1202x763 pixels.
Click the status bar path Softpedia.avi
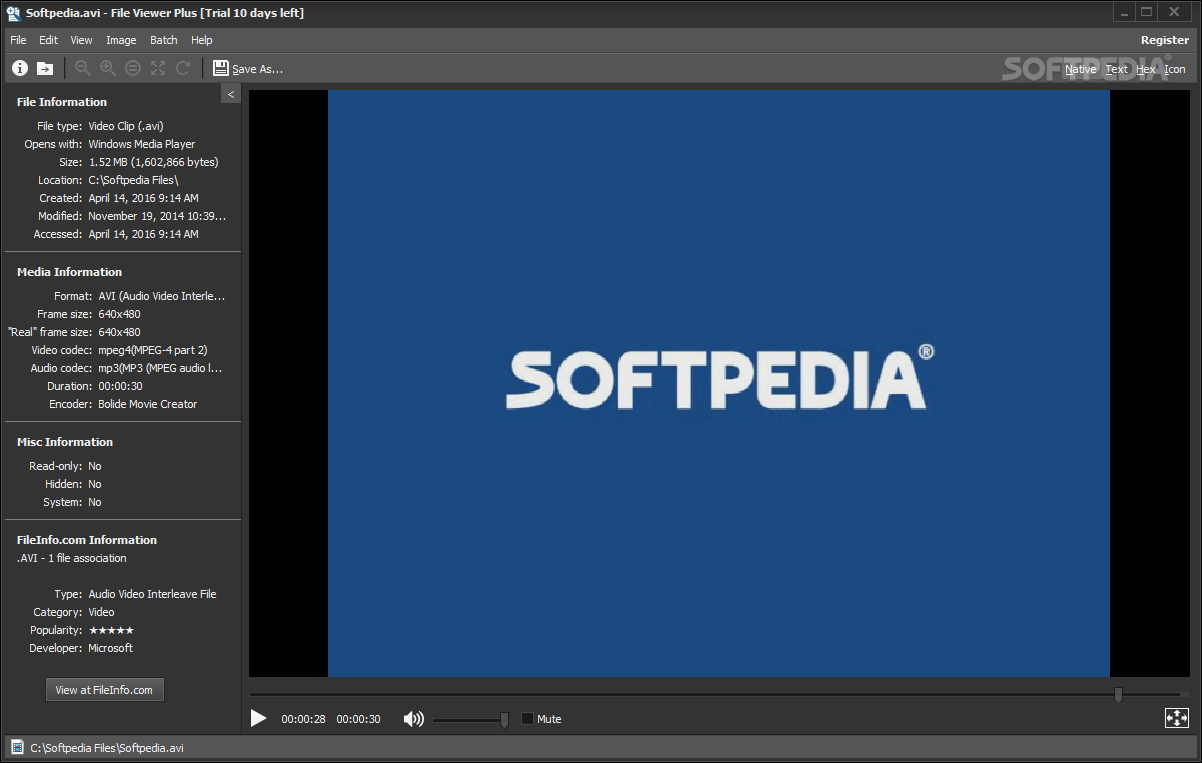(107, 747)
